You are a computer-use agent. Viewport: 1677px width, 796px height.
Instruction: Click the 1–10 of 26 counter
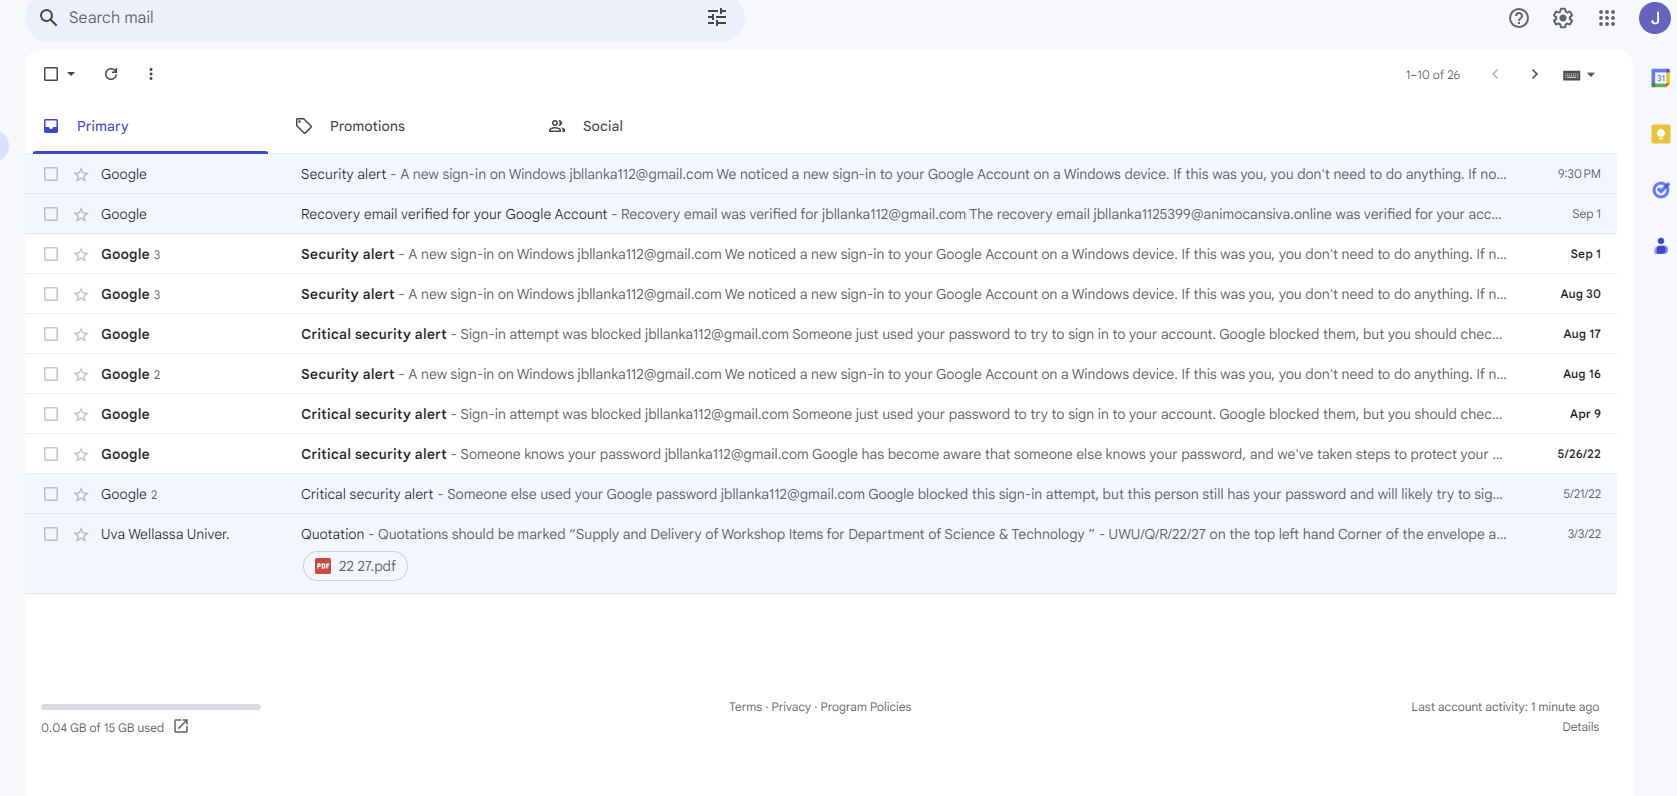(1432, 75)
